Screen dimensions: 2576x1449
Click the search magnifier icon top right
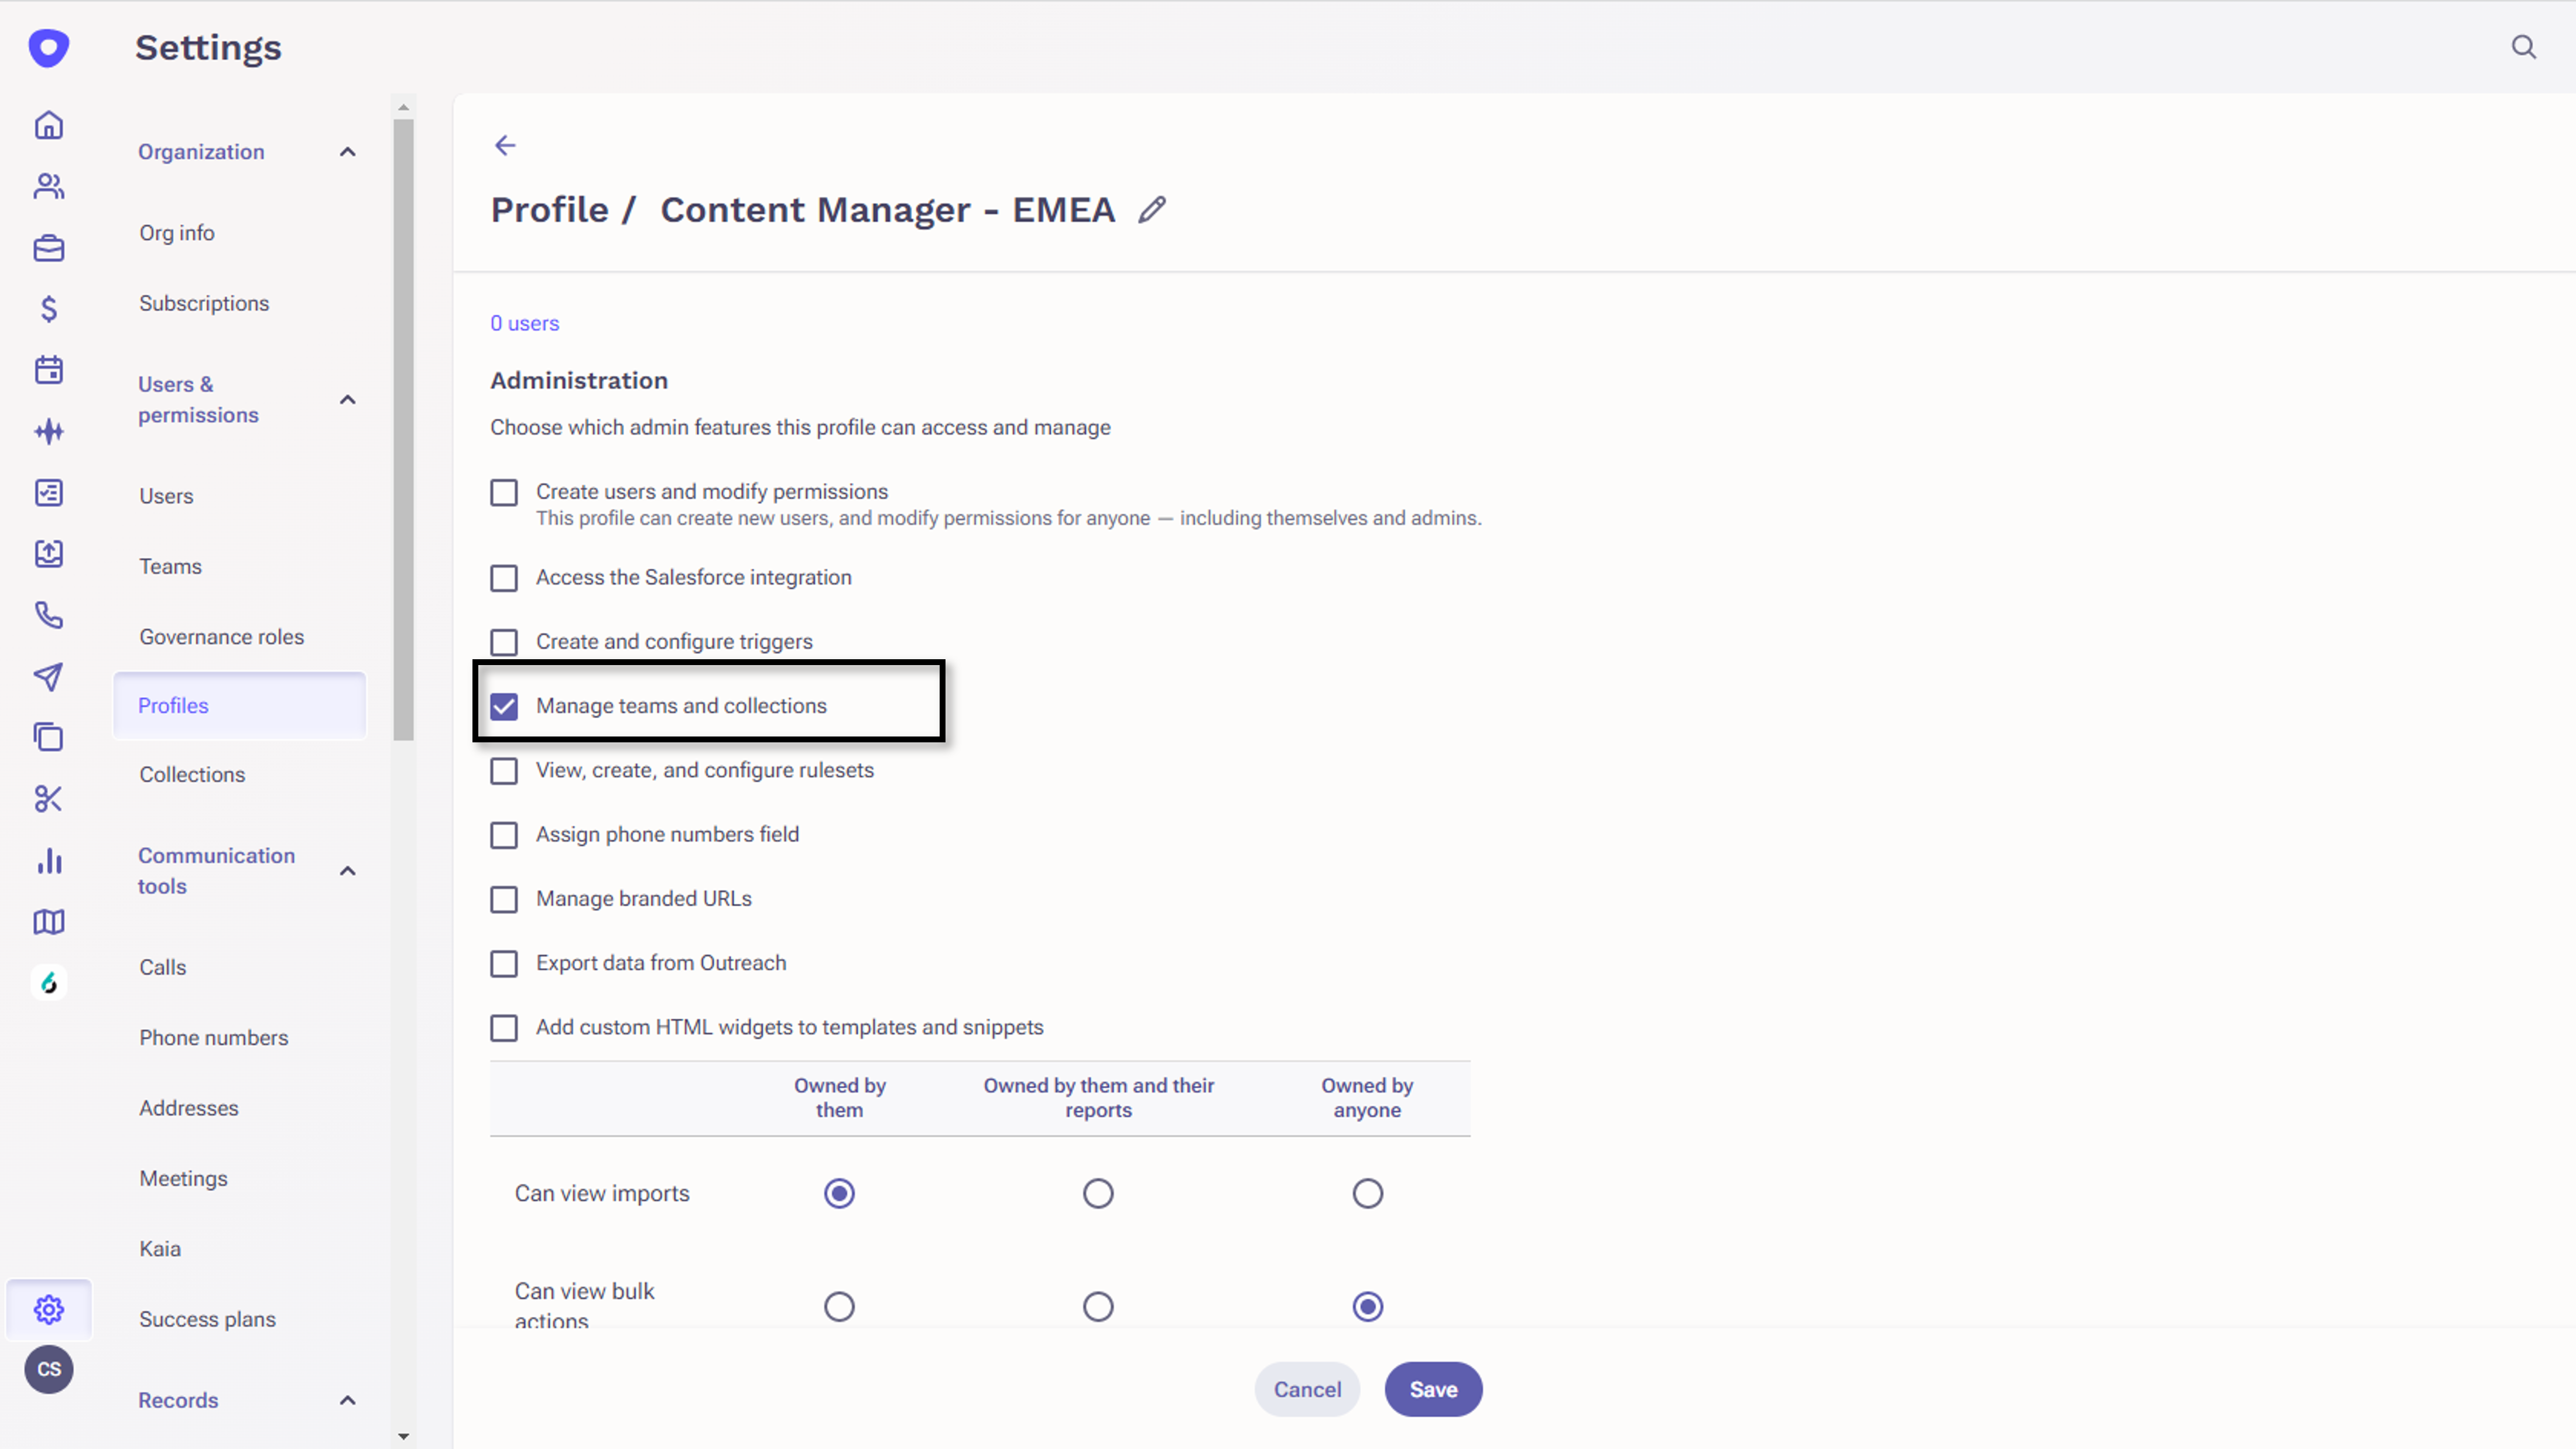tap(2524, 47)
